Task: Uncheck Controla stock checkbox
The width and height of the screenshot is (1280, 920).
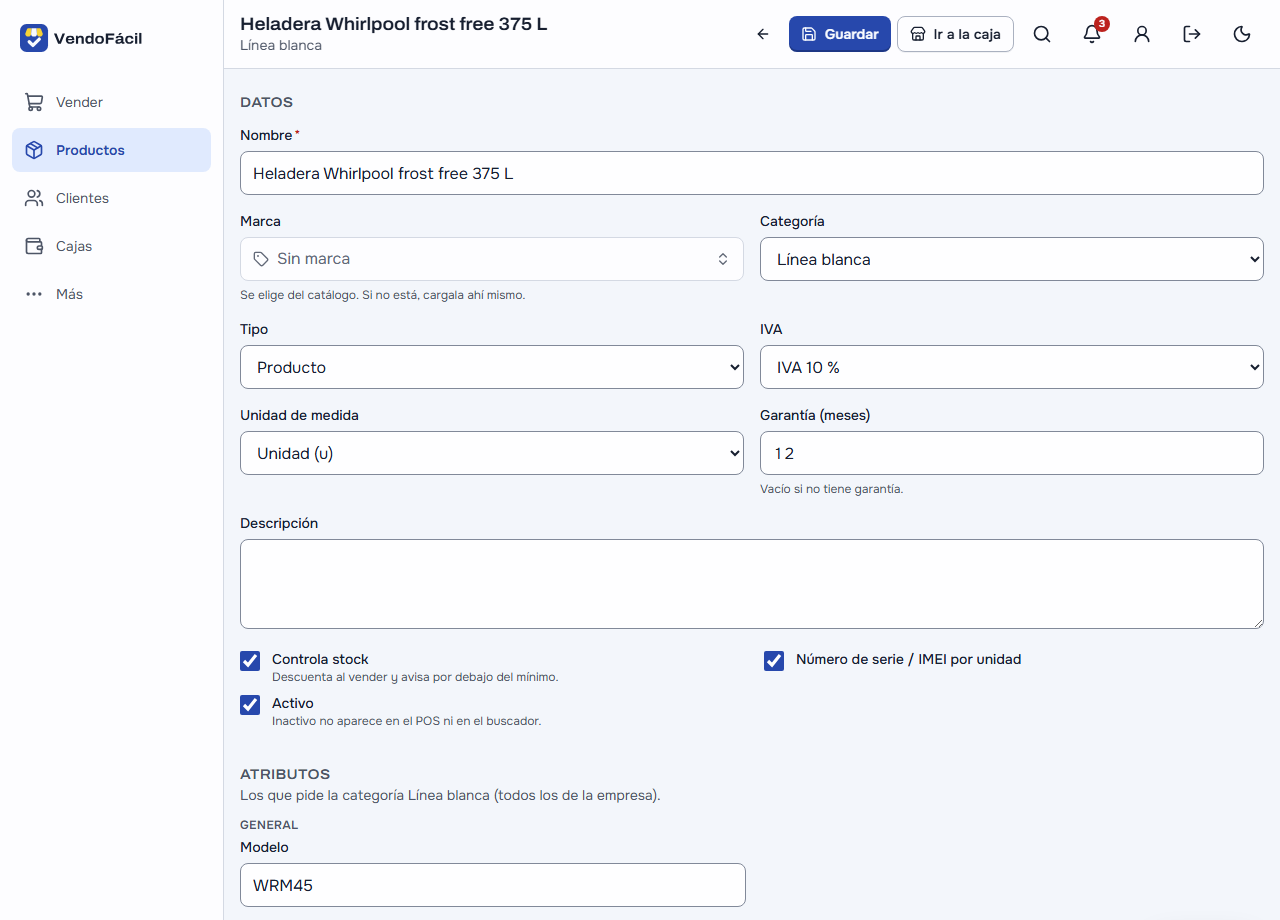Action: (250, 661)
